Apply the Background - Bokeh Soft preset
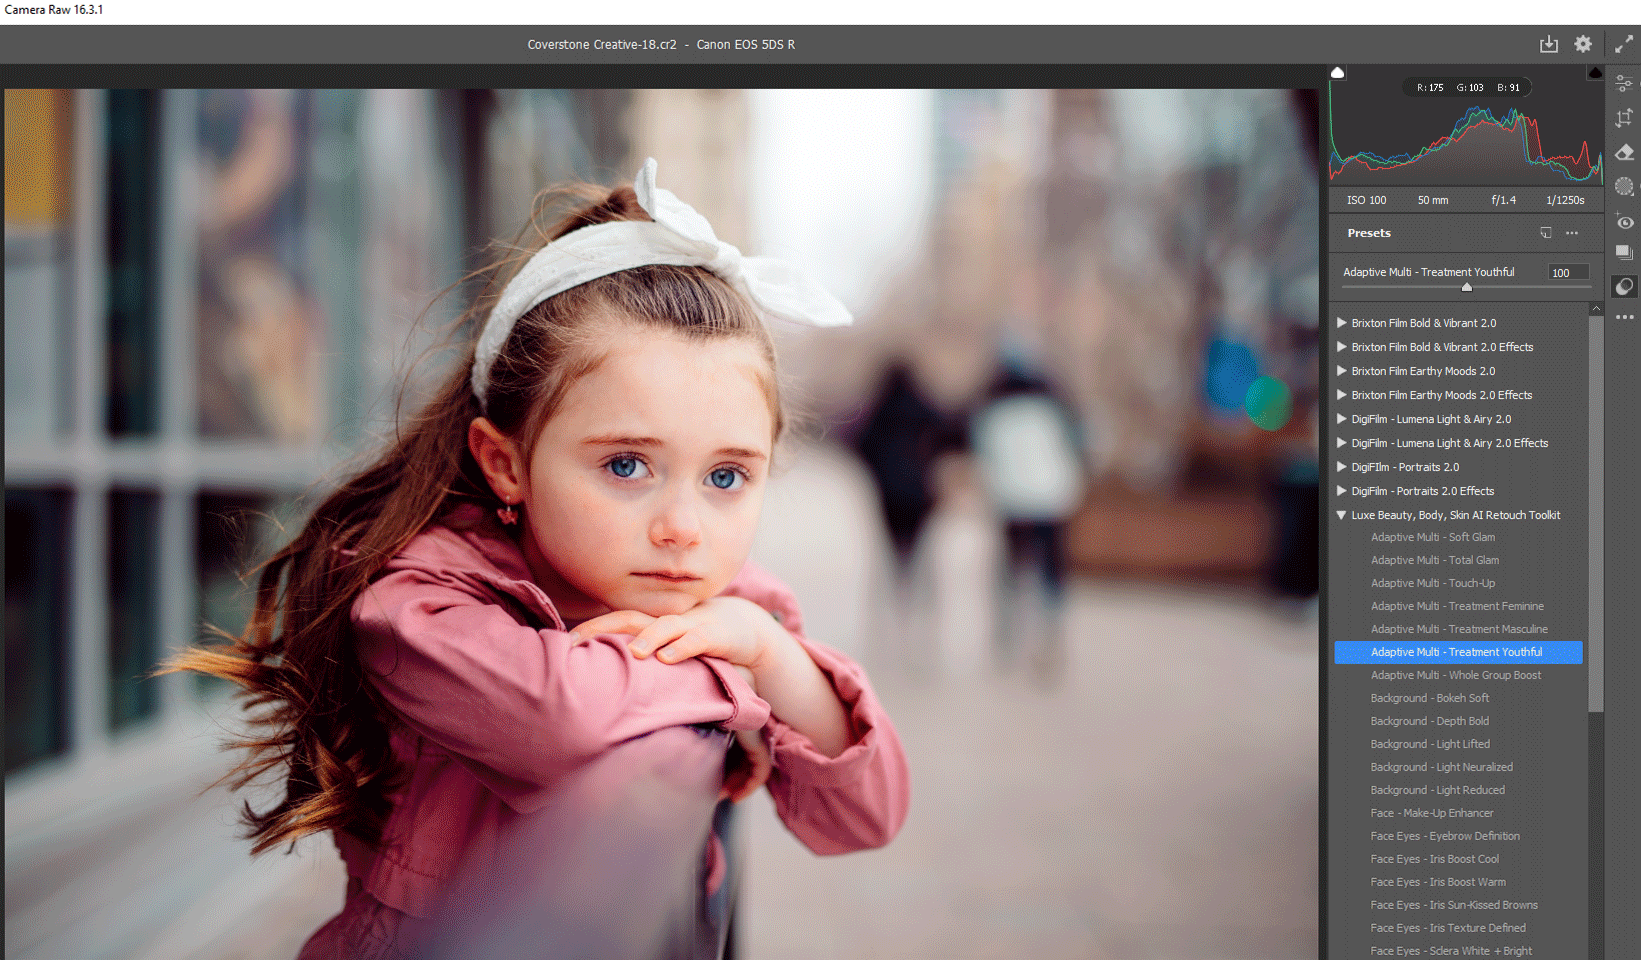 (x=1429, y=698)
